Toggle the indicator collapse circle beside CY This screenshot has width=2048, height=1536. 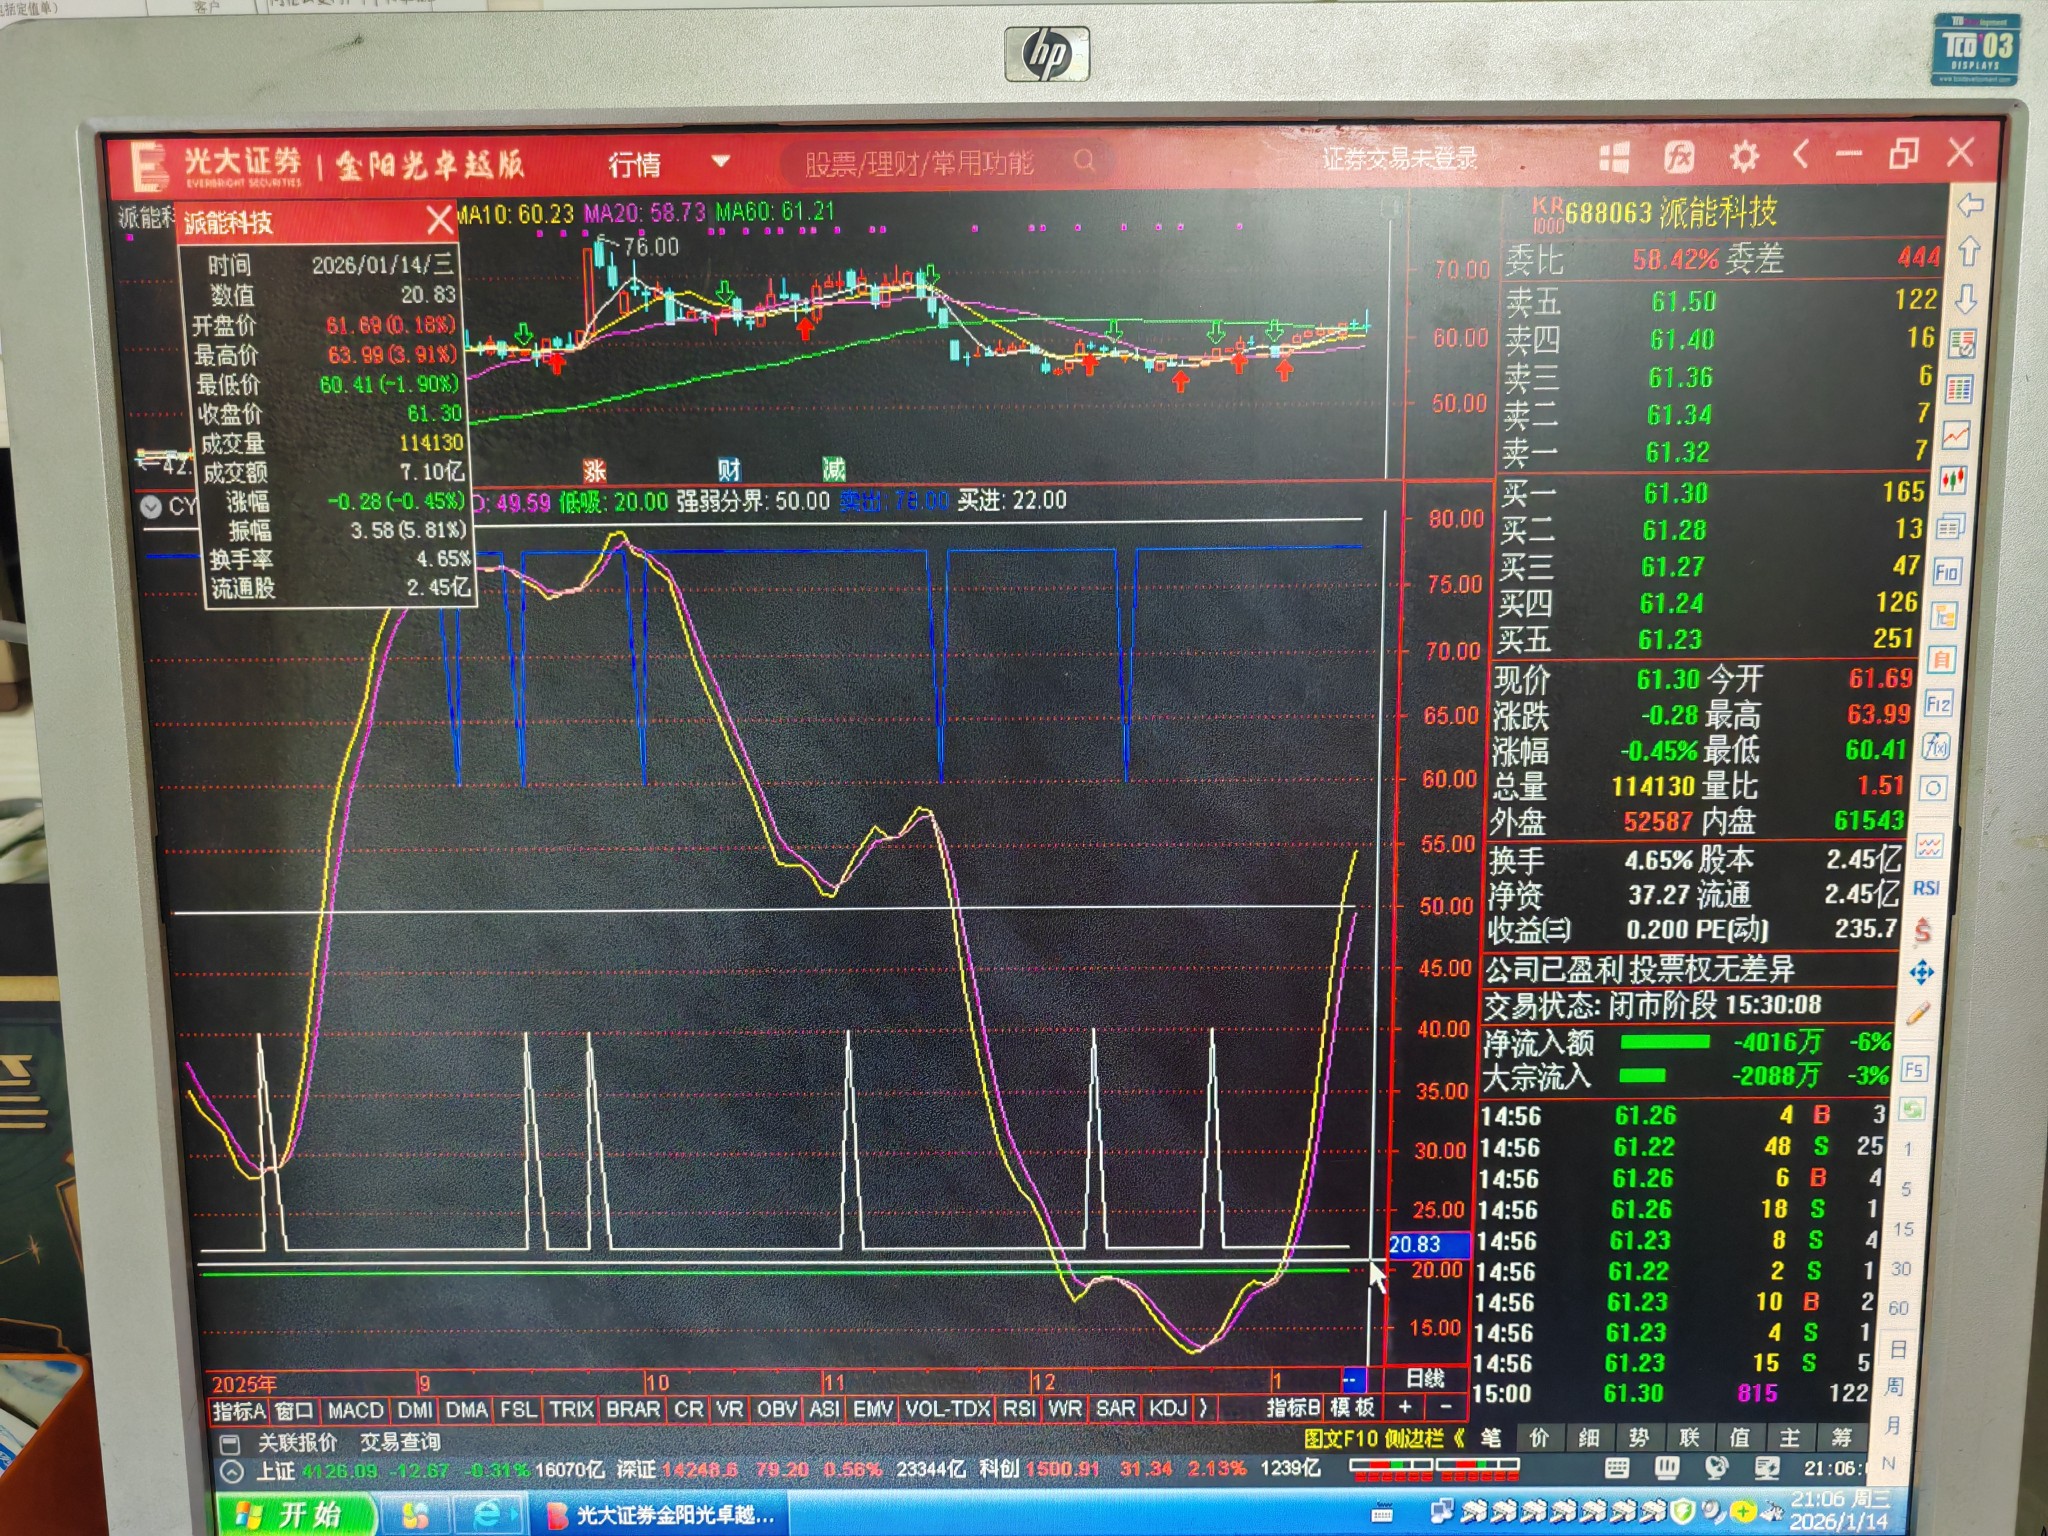coord(151,507)
